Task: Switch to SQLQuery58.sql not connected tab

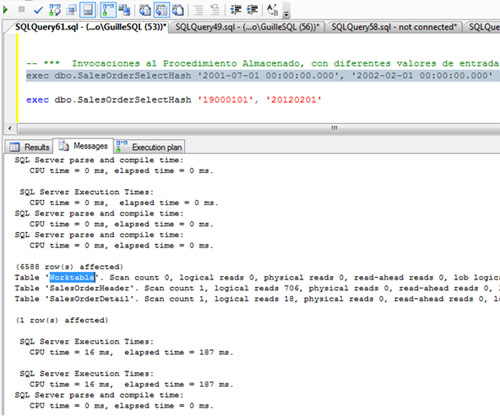Action: pos(394,27)
